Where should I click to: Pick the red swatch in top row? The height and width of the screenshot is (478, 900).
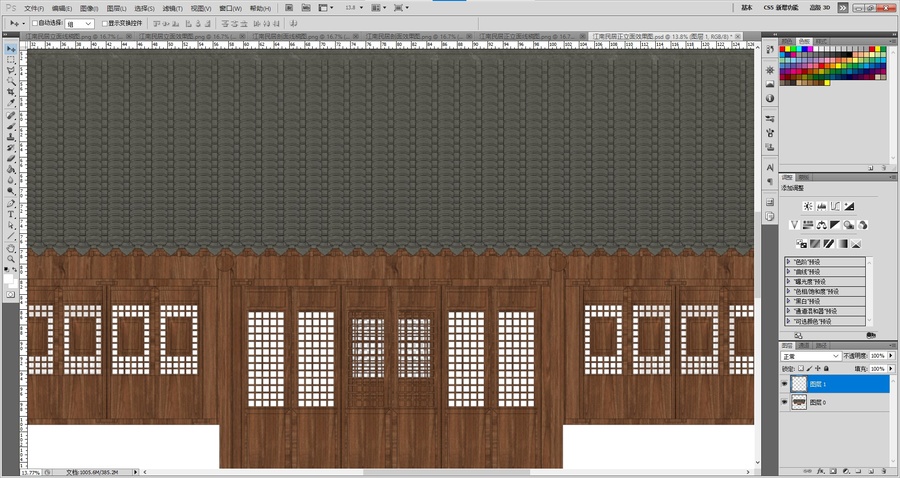(x=782, y=49)
